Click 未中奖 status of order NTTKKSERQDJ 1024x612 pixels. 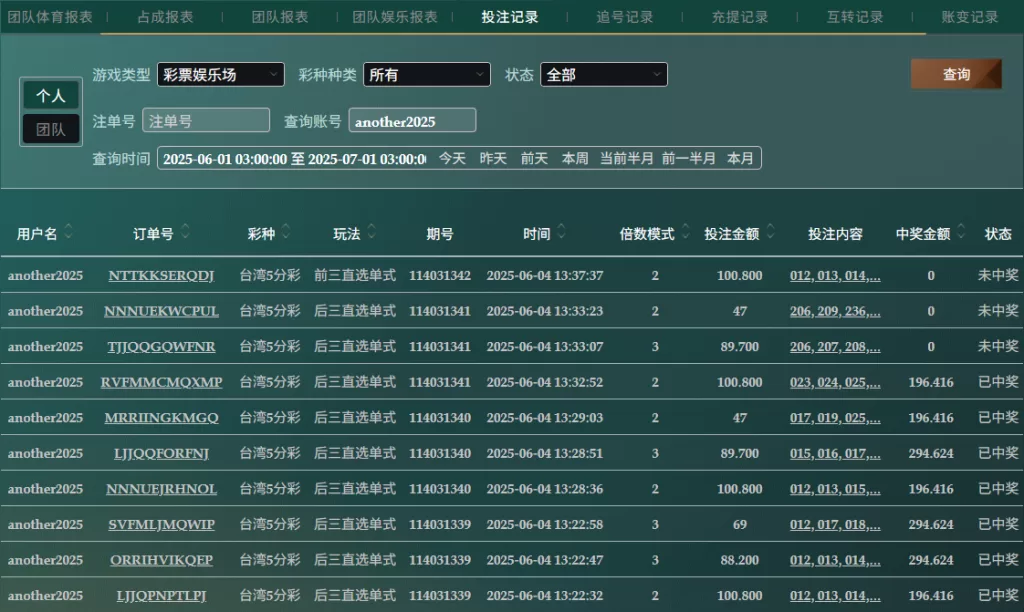coord(998,276)
